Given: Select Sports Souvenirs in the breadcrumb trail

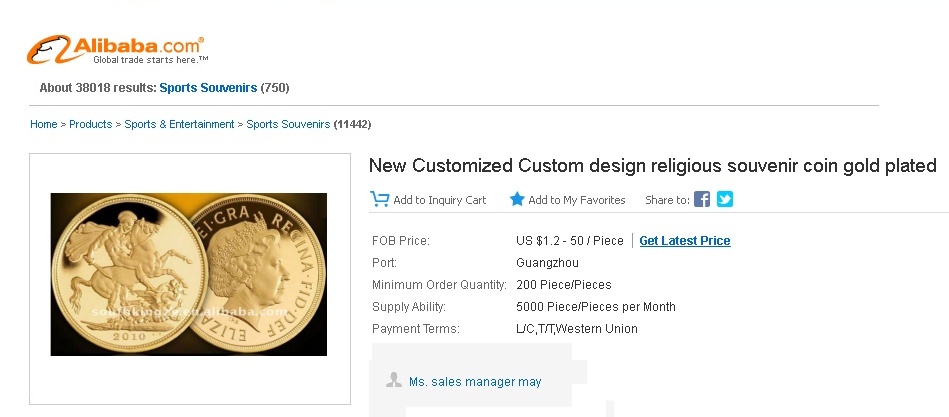Looking at the screenshot, I should tap(288, 124).
